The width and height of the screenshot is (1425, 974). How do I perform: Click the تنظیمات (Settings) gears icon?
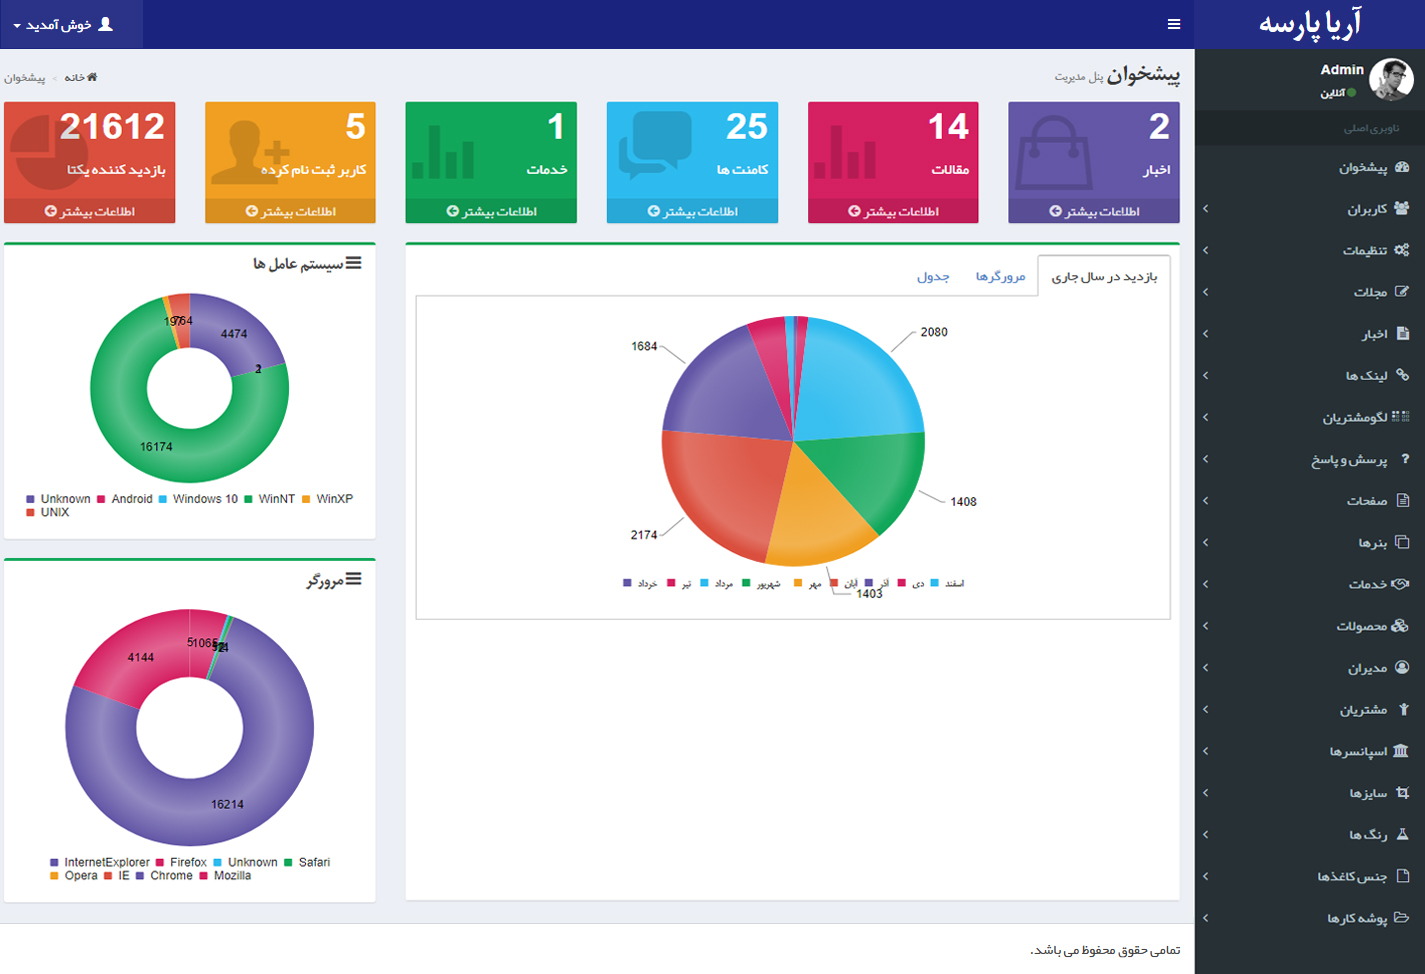1402,250
